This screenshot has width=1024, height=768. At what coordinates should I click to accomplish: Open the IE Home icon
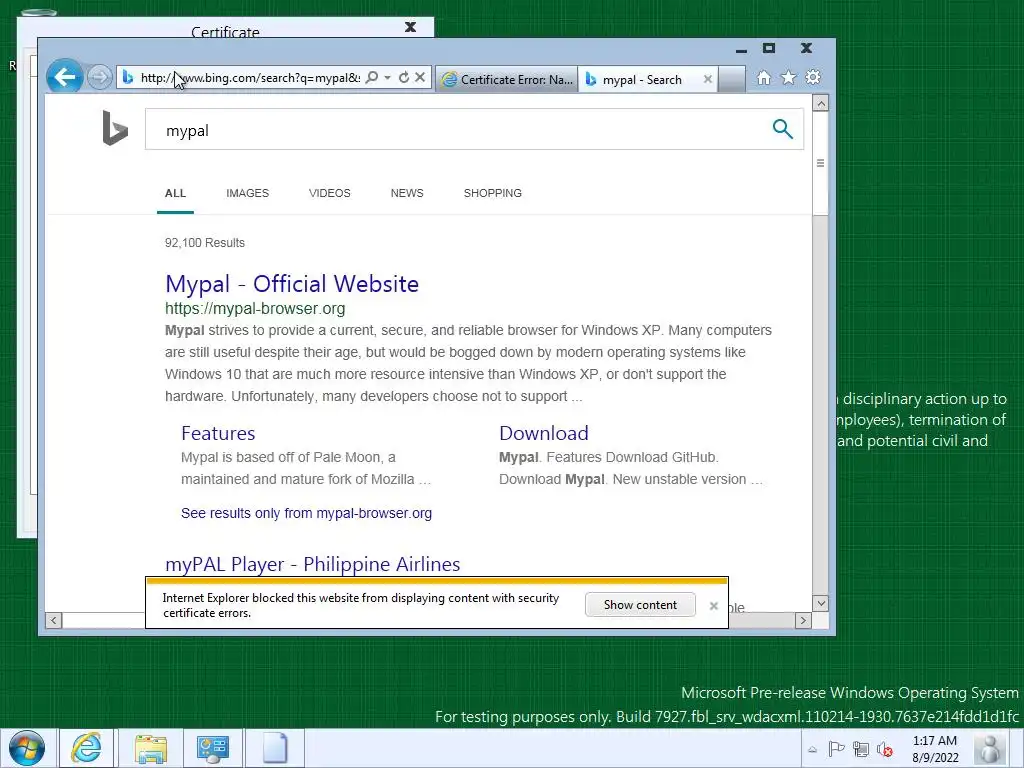(763, 78)
